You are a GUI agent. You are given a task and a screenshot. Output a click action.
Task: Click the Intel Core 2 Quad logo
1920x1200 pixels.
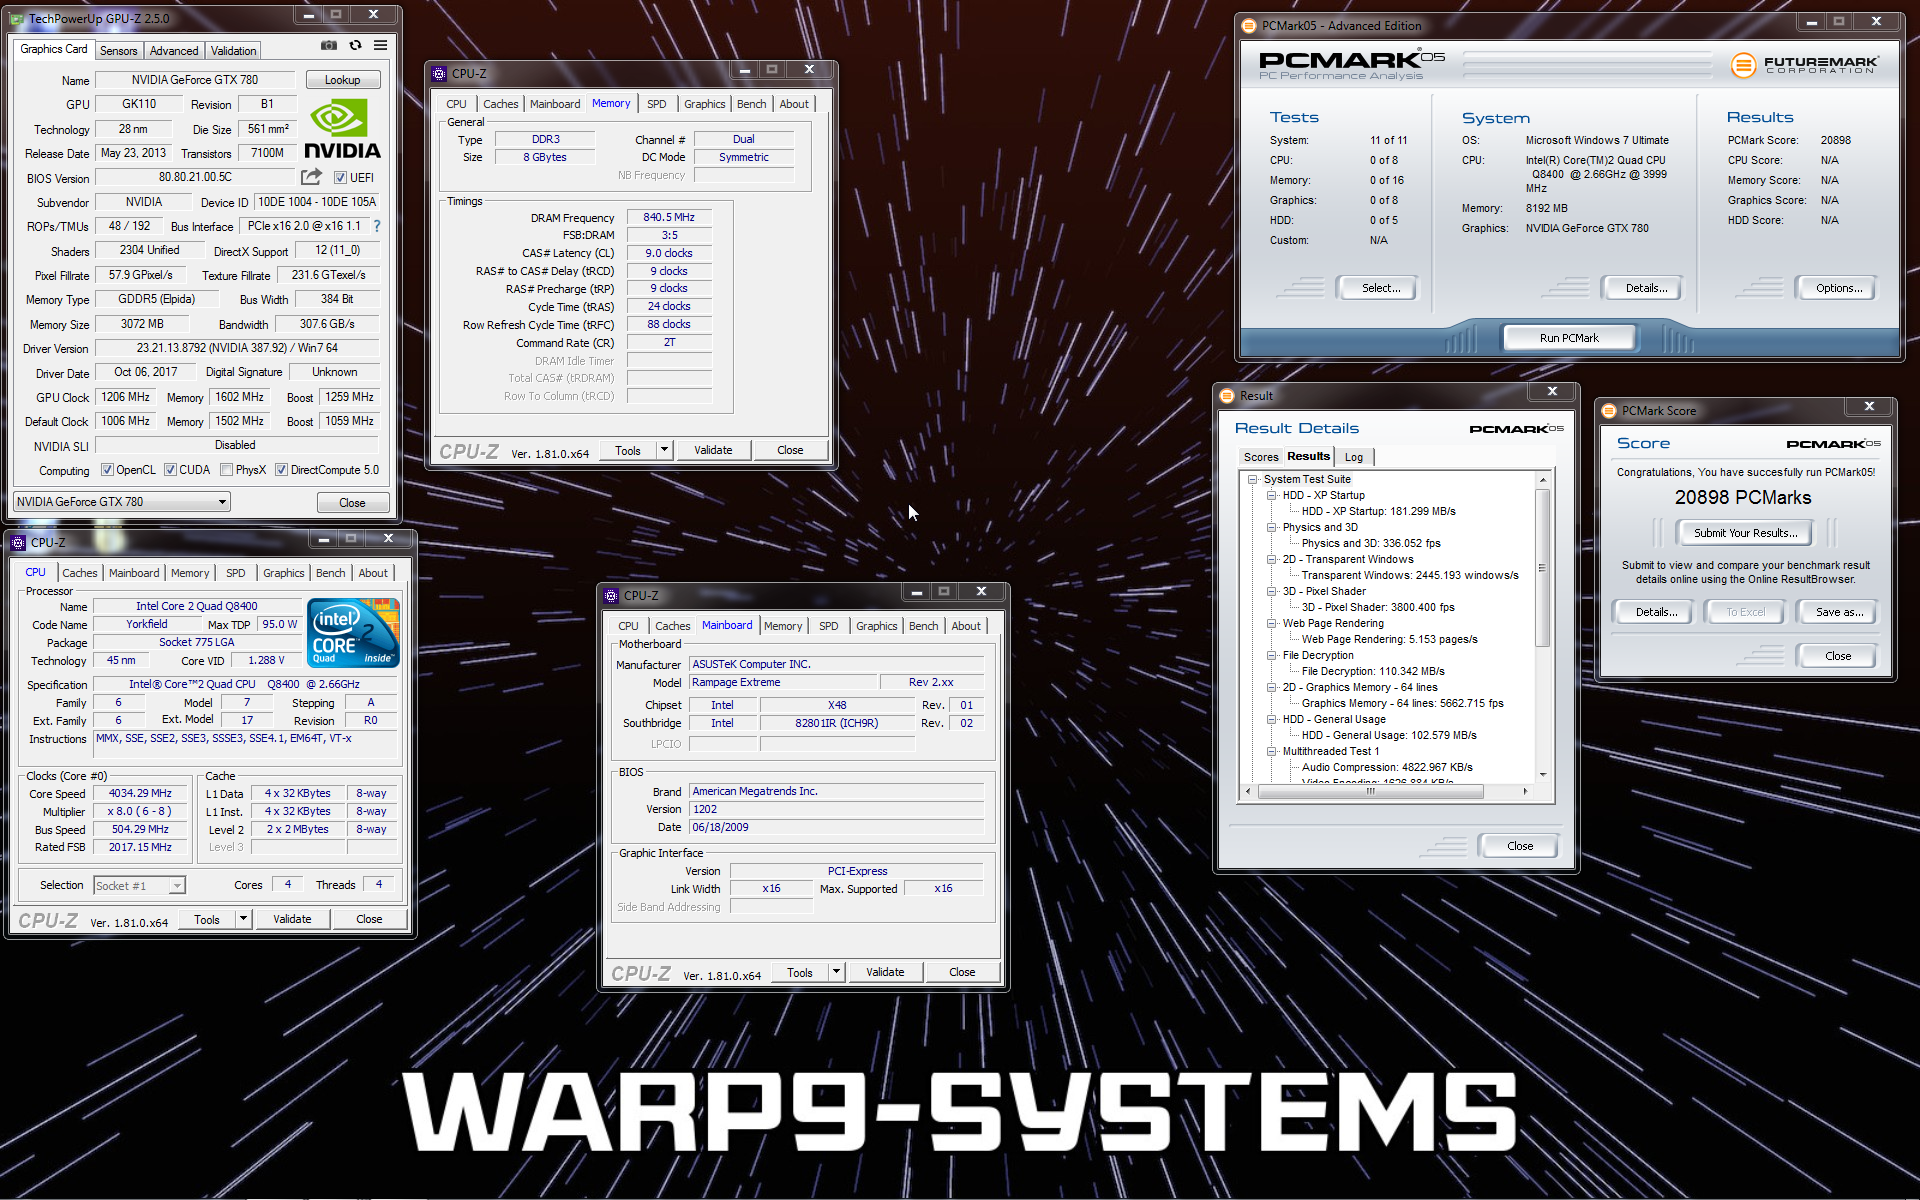[x=353, y=633]
